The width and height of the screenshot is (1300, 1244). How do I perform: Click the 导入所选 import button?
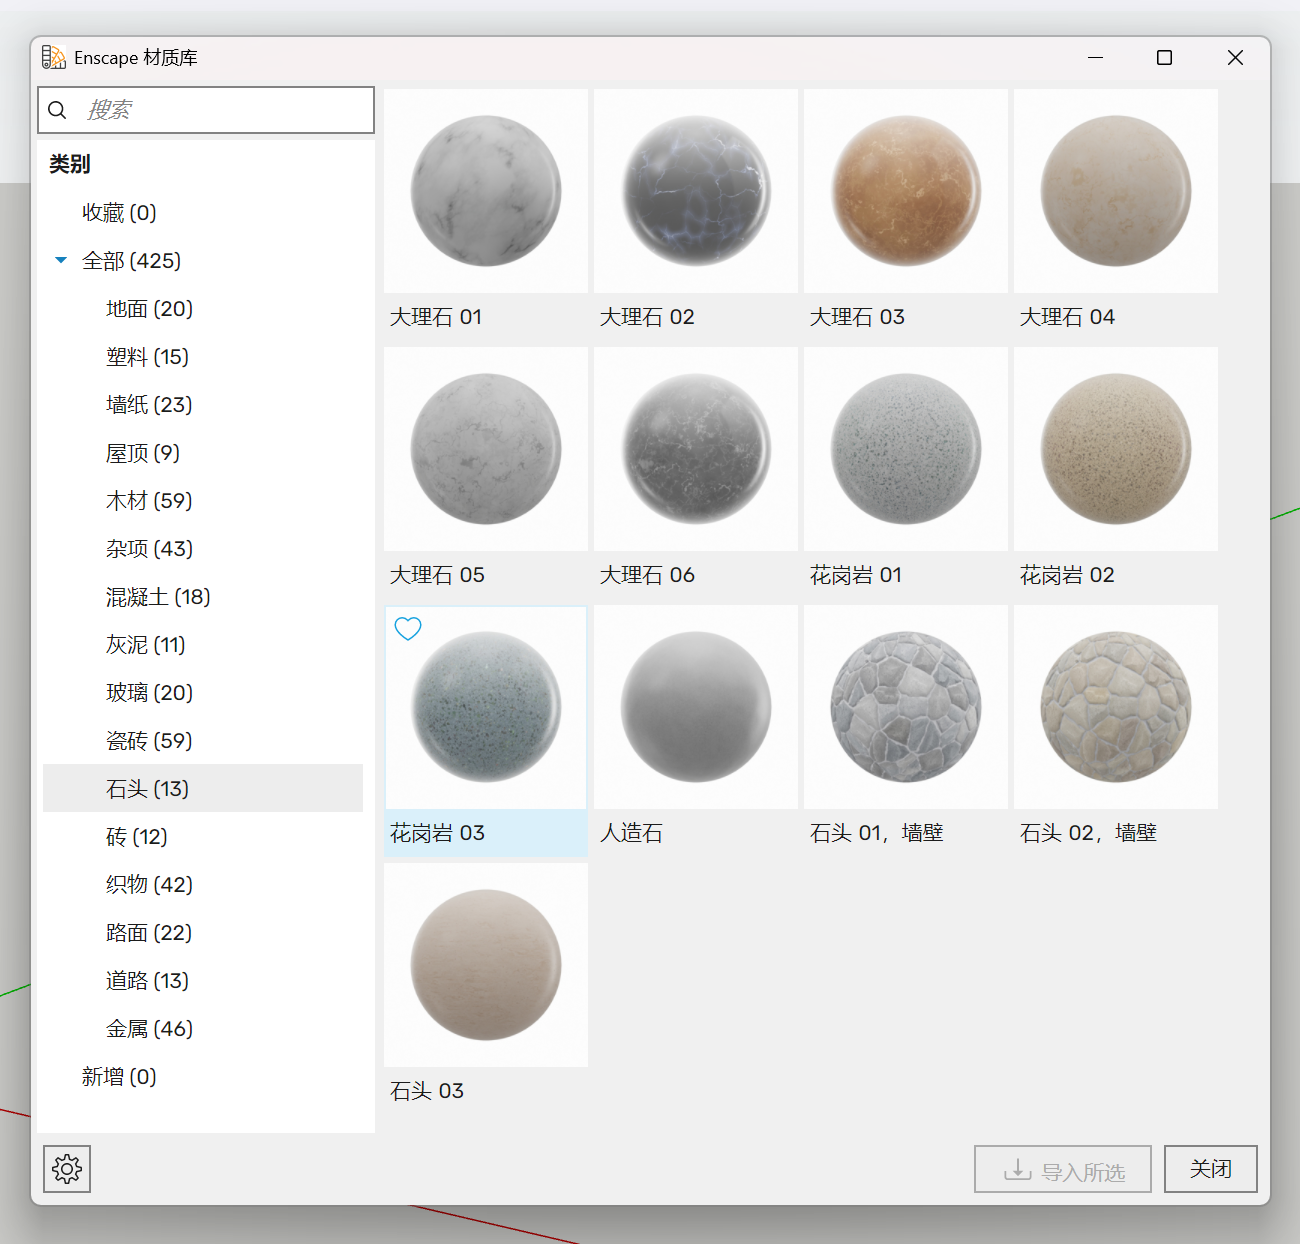click(x=1063, y=1169)
